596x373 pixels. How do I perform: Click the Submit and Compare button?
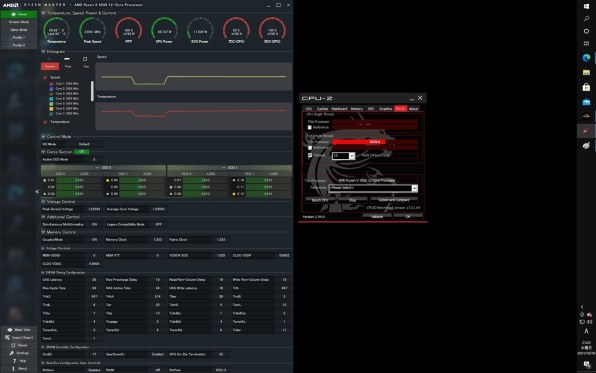click(x=394, y=200)
